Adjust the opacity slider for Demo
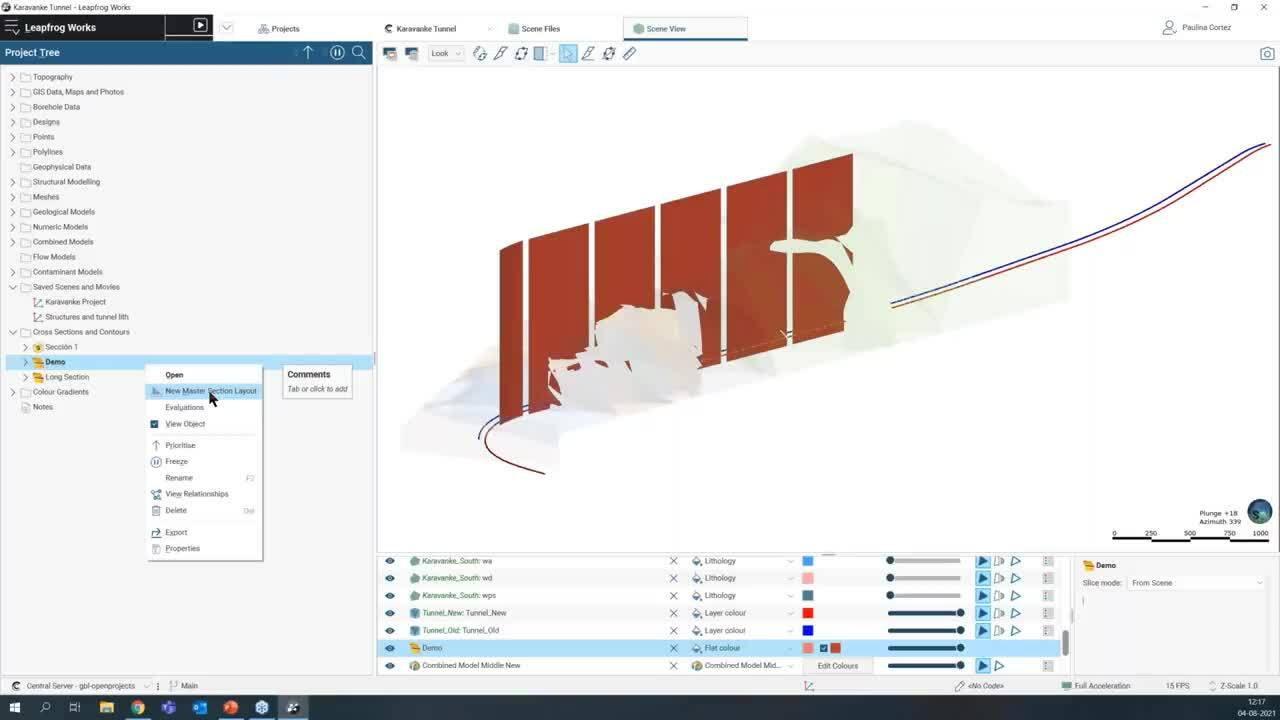Image resolution: width=1280 pixels, height=720 pixels. pyautogui.click(x=925, y=648)
